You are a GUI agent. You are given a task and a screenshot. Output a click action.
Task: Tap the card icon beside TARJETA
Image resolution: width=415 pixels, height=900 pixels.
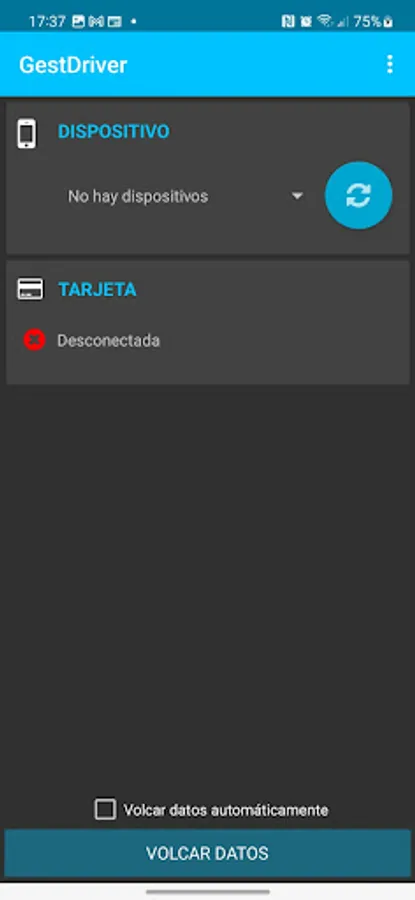coord(30,289)
